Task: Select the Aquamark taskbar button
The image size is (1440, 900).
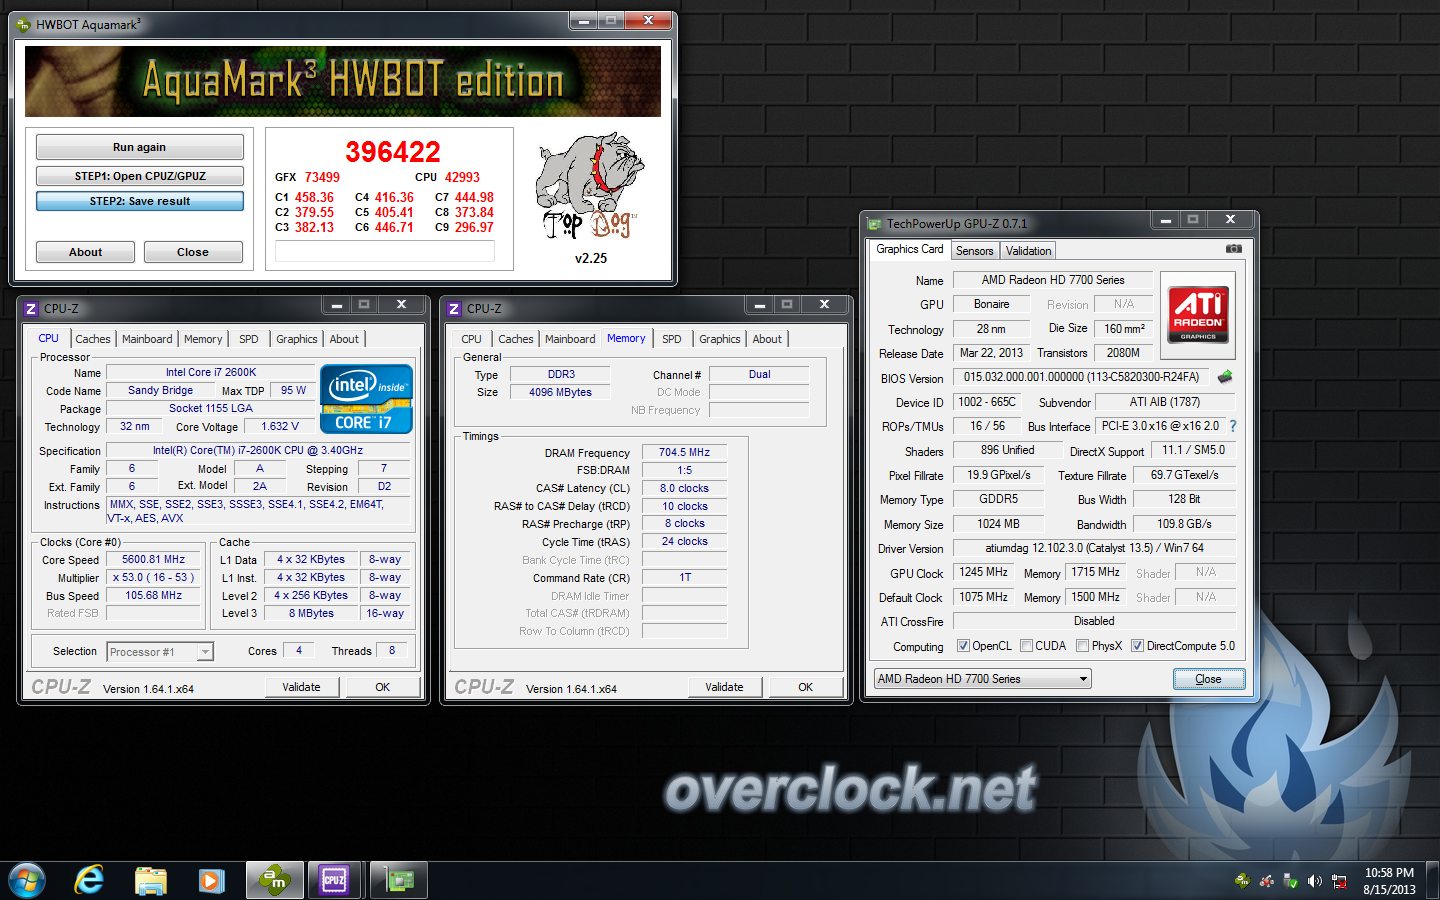Action: point(275,881)
